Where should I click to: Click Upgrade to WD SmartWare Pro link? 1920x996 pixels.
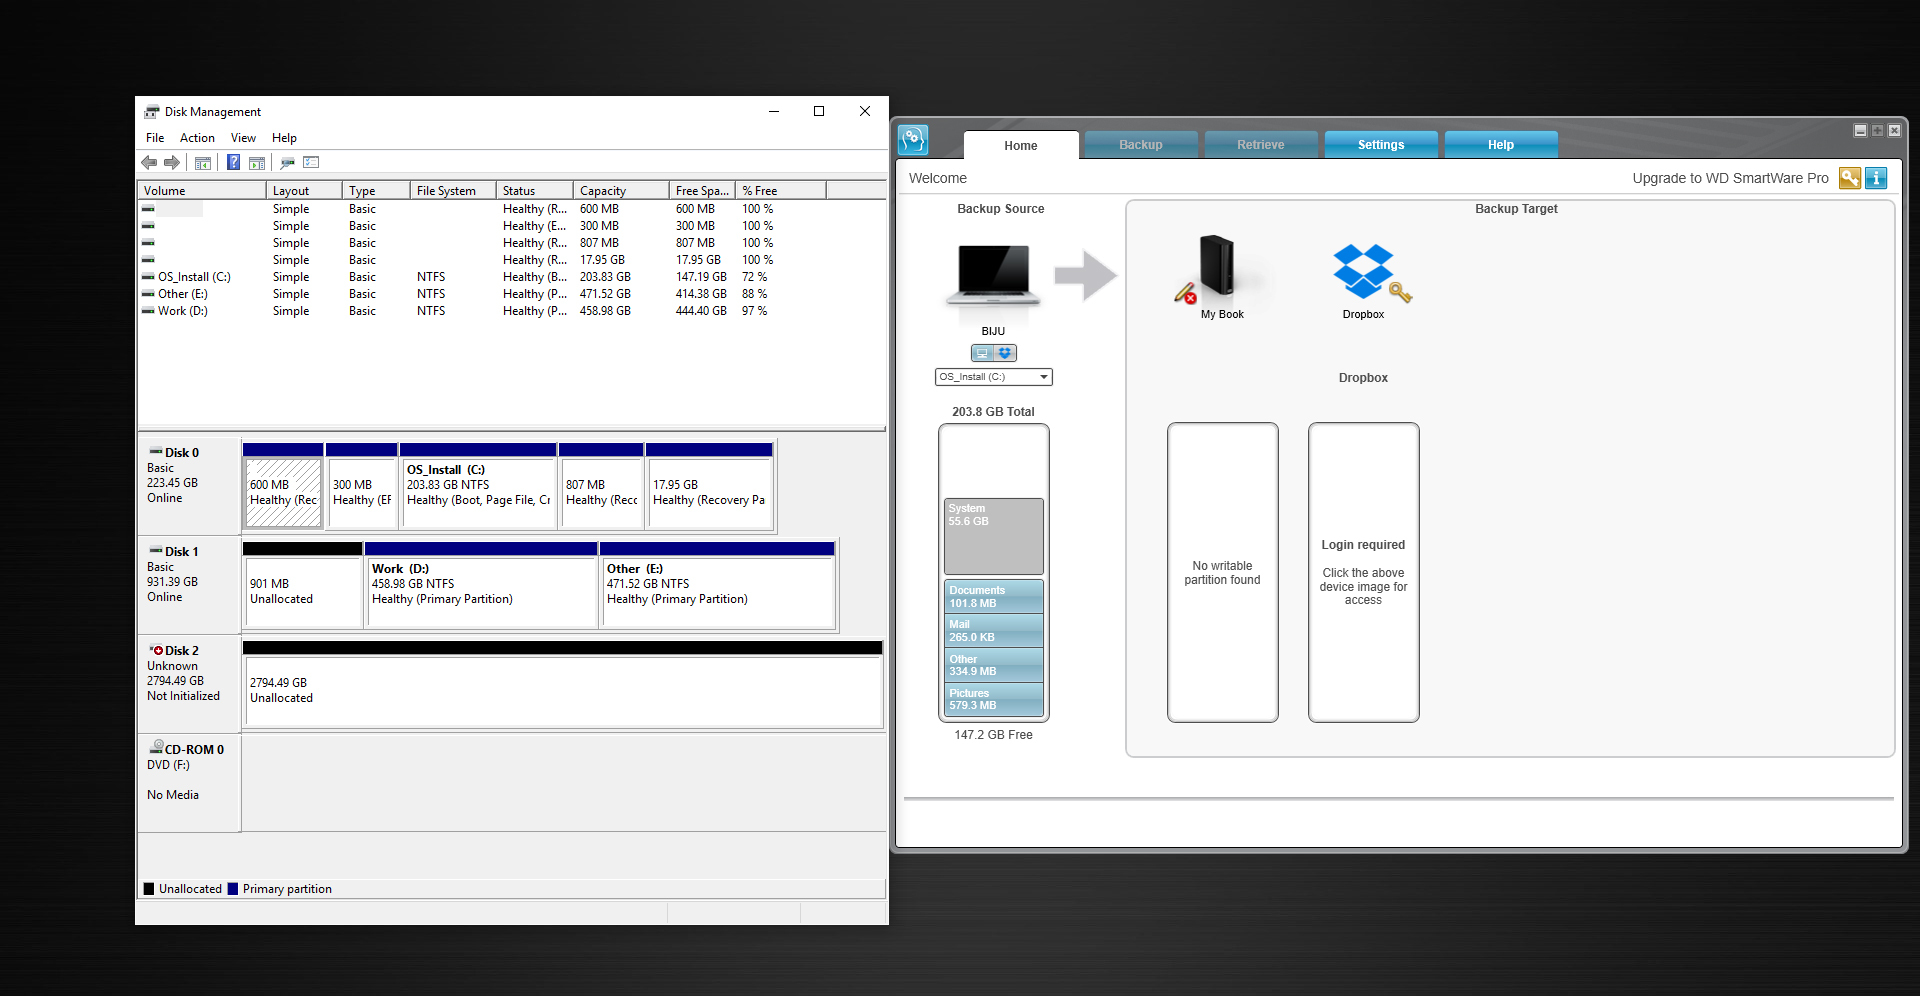point(1730,178)
